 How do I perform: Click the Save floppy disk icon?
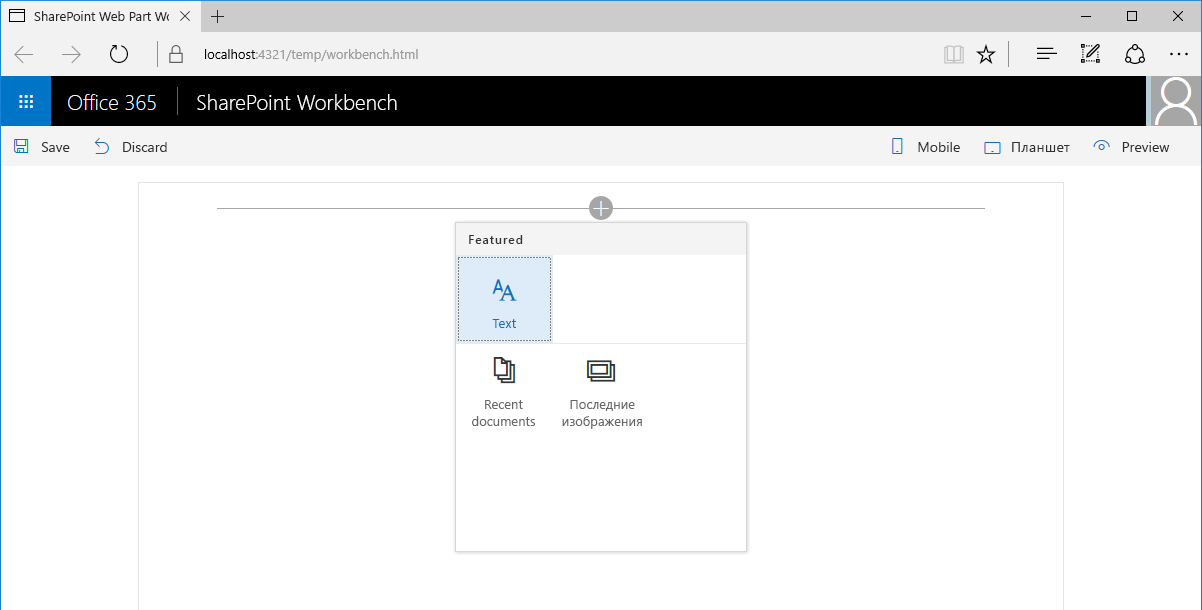(21, 147)
